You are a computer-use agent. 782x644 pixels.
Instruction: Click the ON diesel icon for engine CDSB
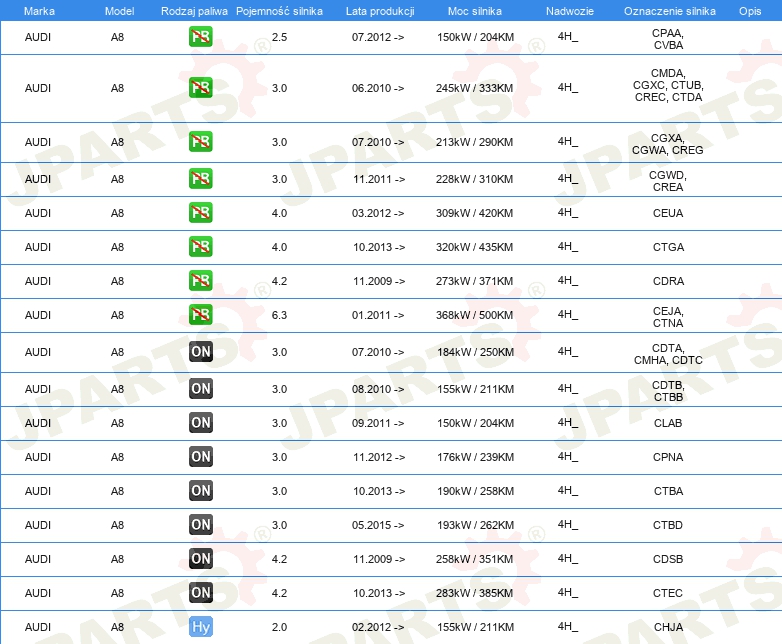[201, 559]
